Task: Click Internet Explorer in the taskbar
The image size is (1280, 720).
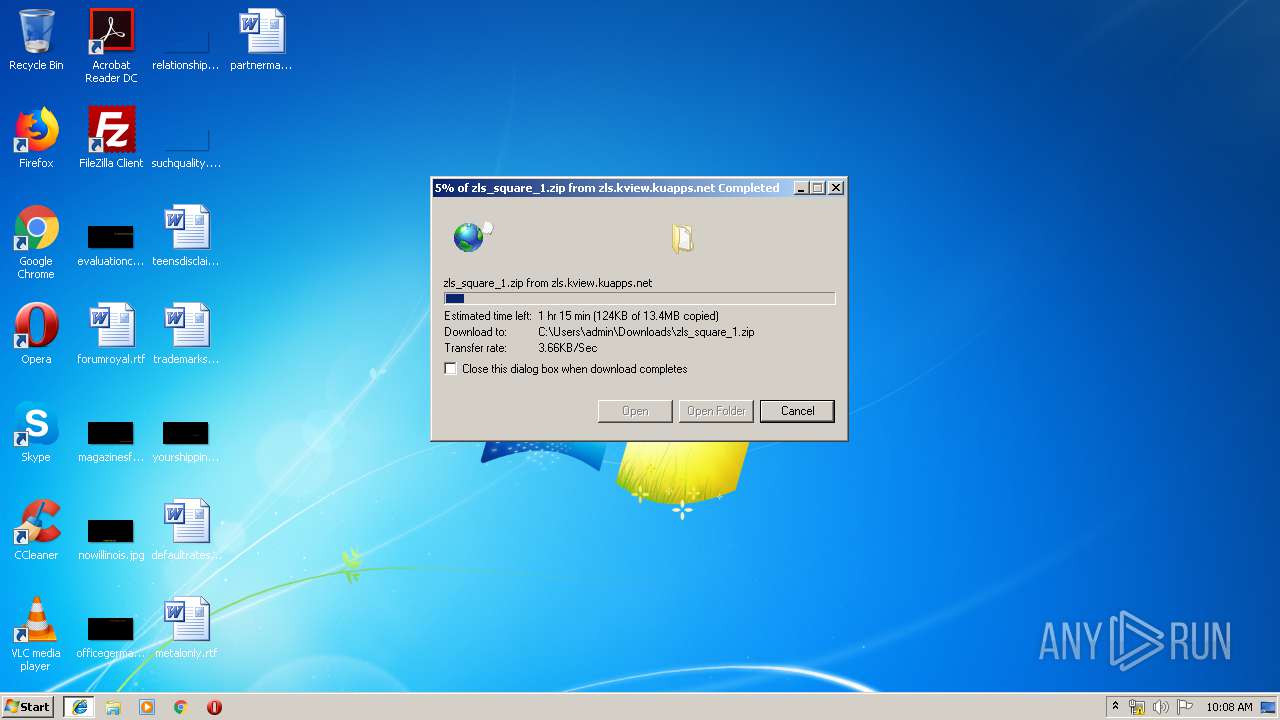Action: point(79,707)
